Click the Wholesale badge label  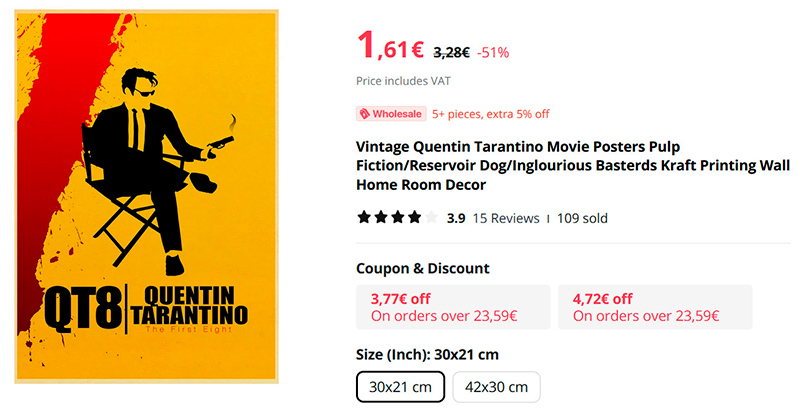click(397, 114)
